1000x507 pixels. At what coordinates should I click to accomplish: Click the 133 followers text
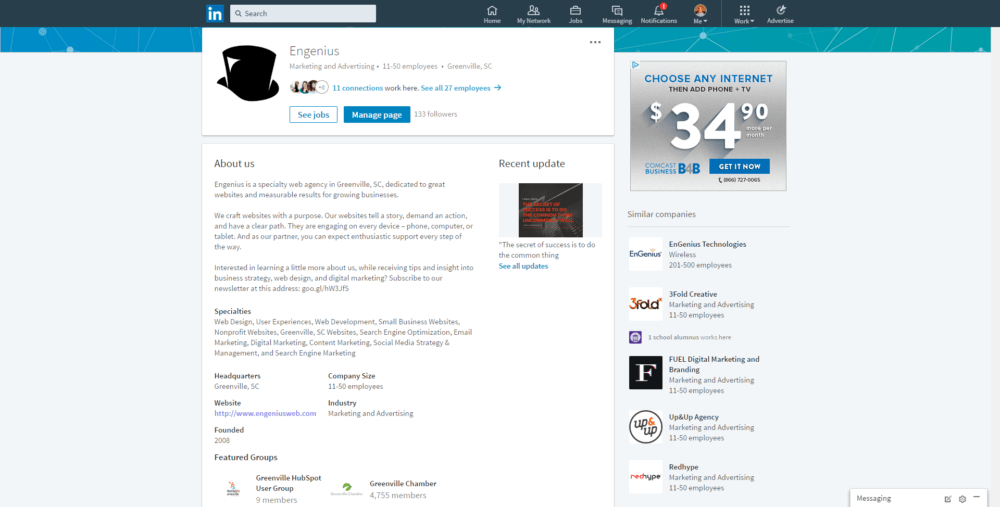point(436,114)
